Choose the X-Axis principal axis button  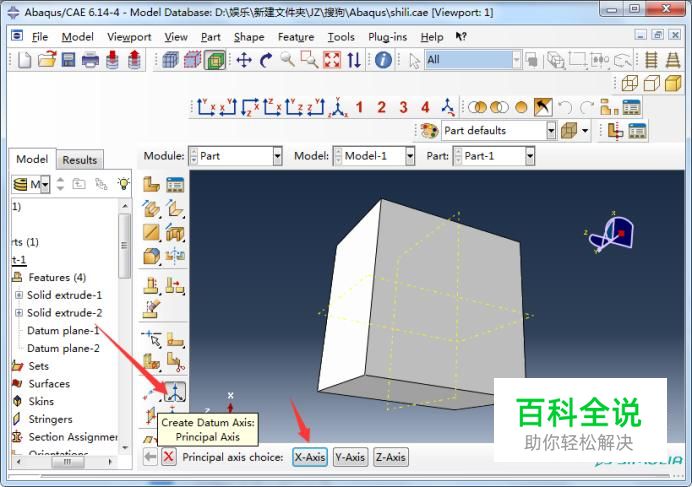(x=310, y=457)
